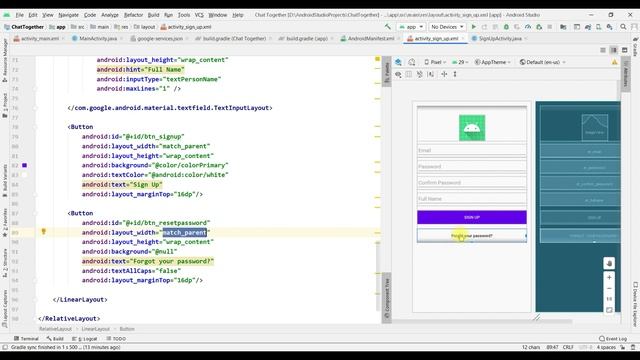640x360 pixels.
Task: Click the ChatTogether breadcrumb in navigation bar
Action: coord(24,27)
